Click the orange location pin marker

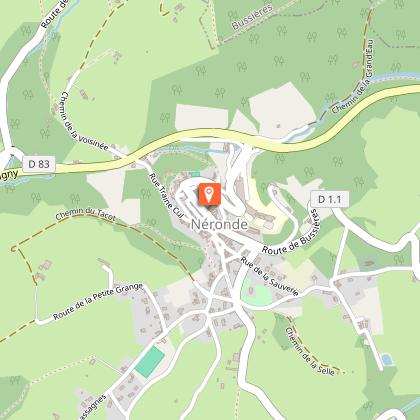210,194
